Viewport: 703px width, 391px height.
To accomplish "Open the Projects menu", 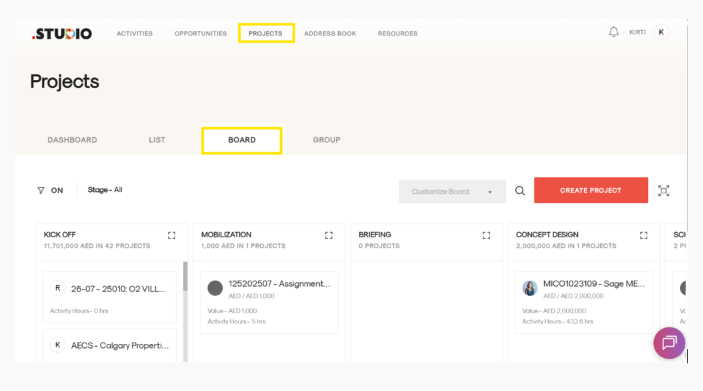I will 265,34.
